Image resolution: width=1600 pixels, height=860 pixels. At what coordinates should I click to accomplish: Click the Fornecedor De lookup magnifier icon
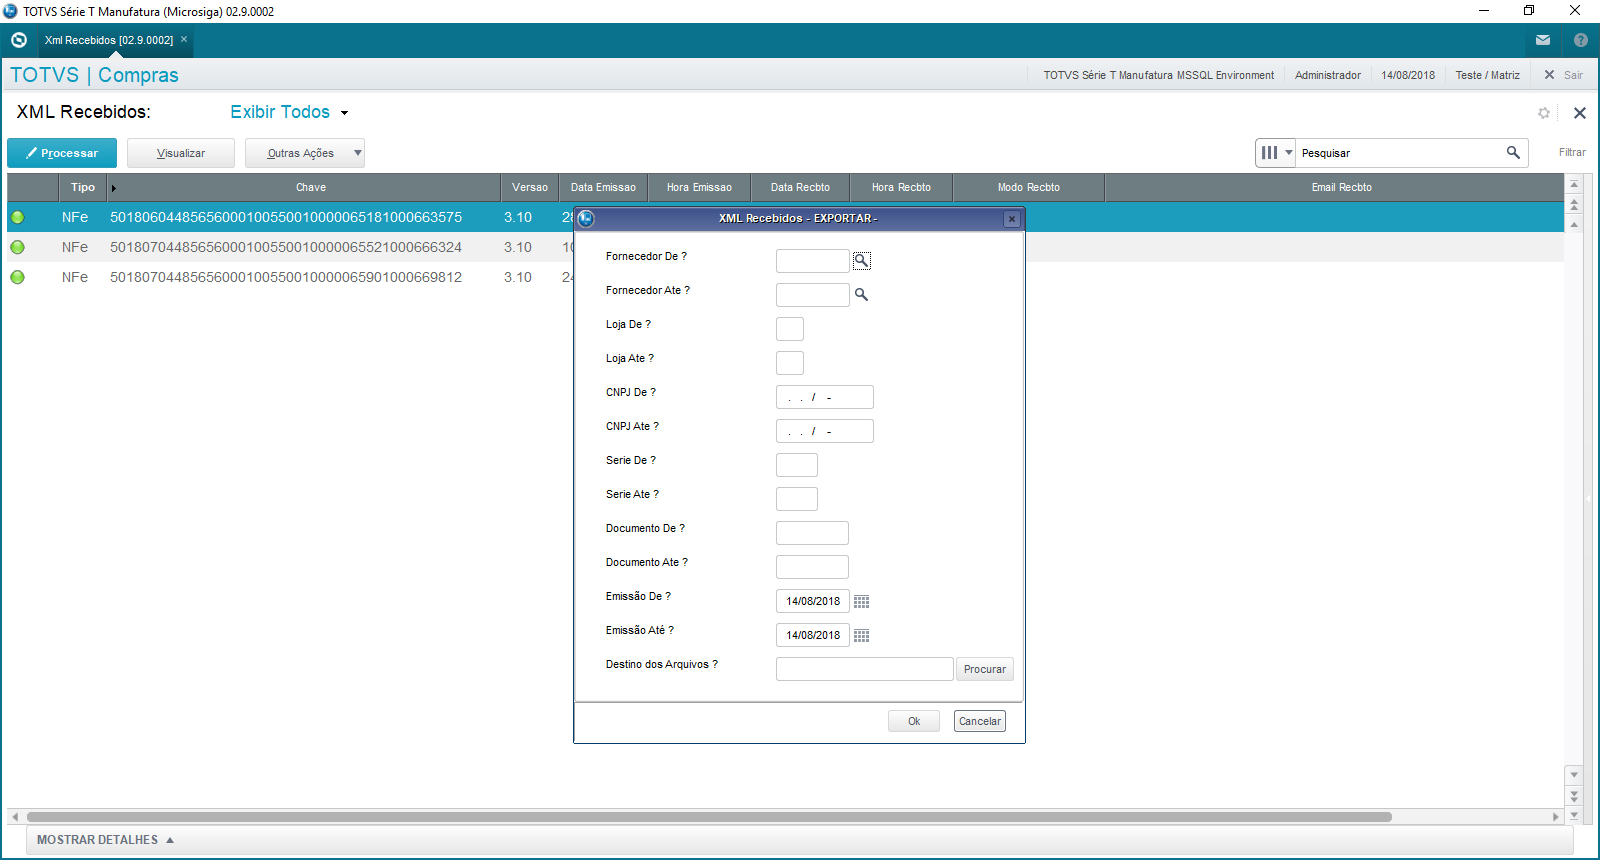tap(861, 261)
